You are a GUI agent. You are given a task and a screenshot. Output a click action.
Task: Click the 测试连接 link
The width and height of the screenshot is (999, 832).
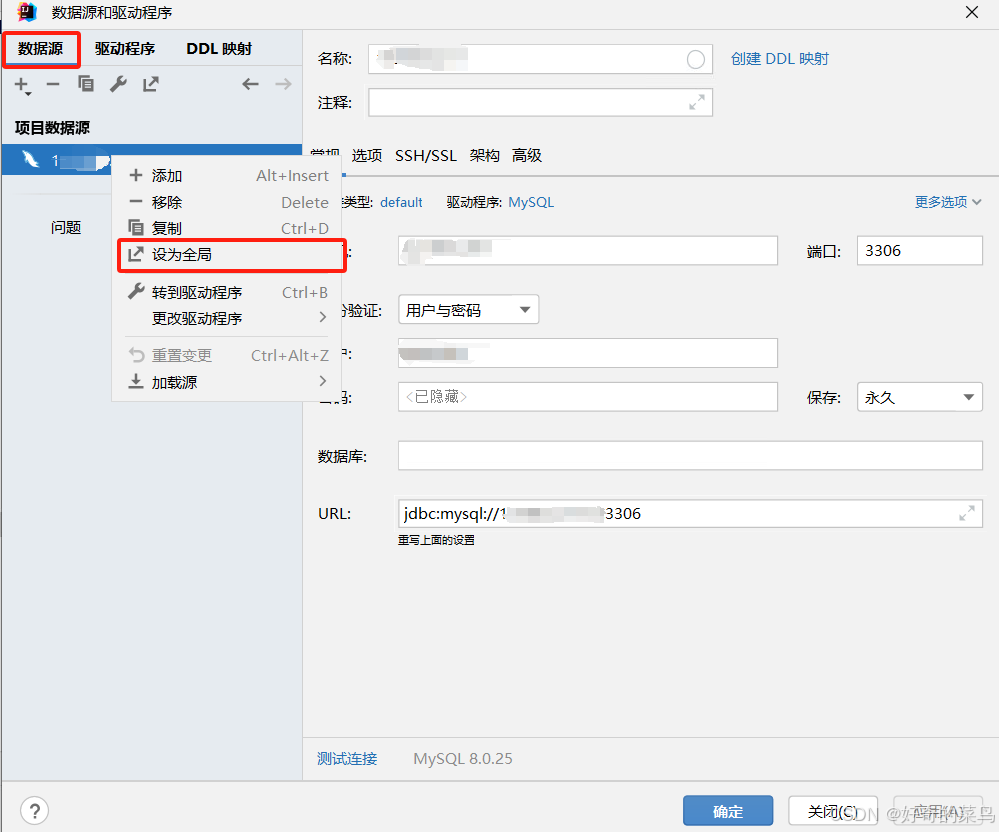point(347,759)
